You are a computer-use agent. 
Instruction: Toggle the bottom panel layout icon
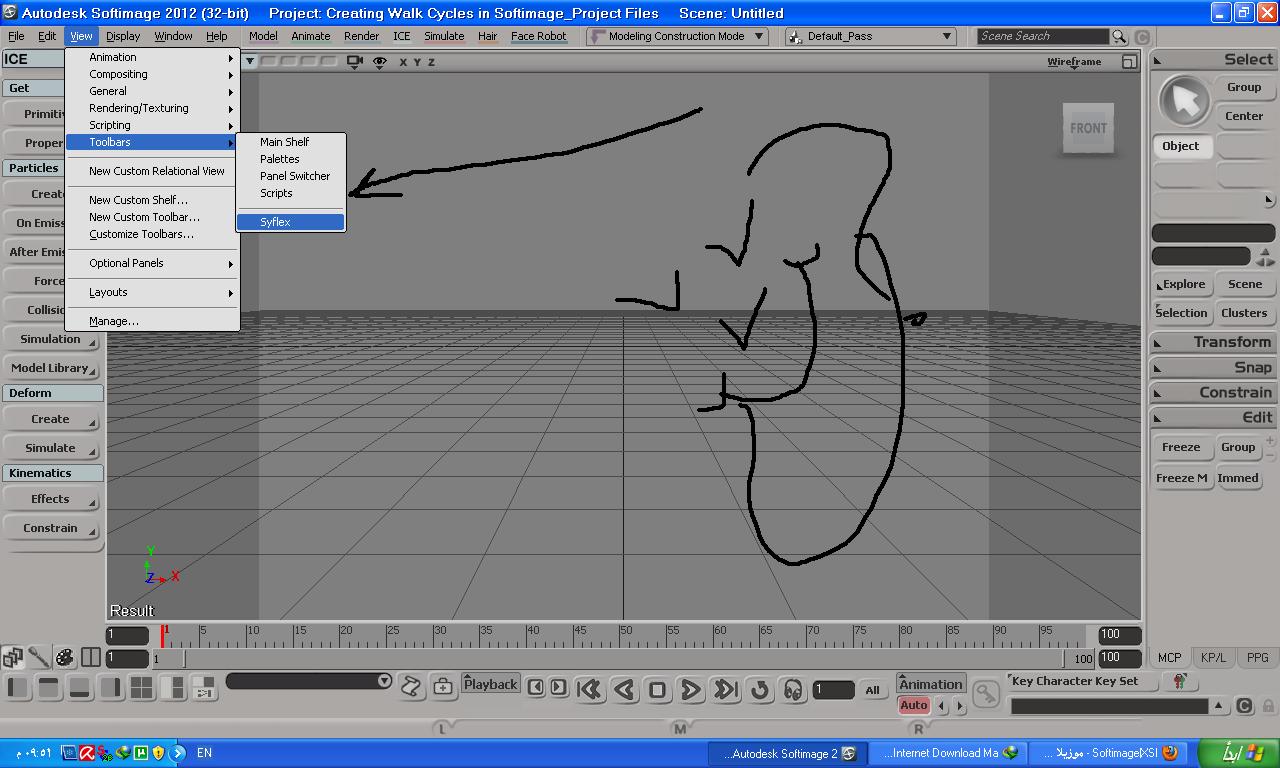80,687
